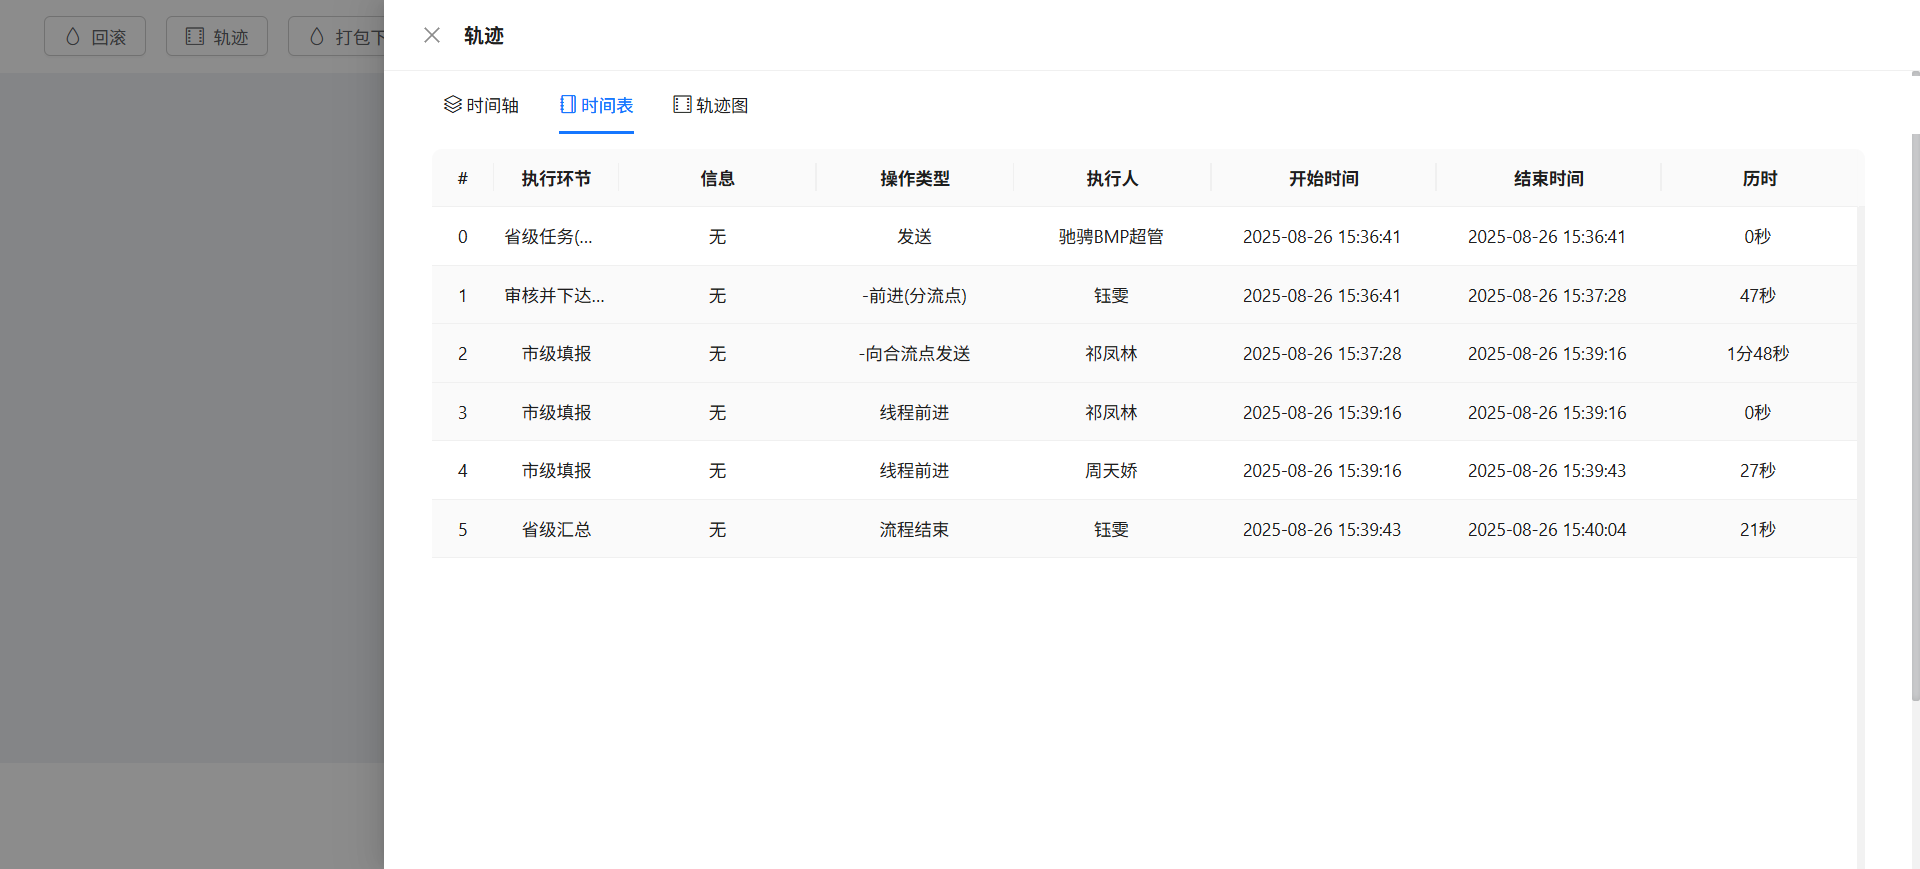Select the 时间表 tab label
The width and height of the screenshot is (1920, 869).
tap(607, 105)
